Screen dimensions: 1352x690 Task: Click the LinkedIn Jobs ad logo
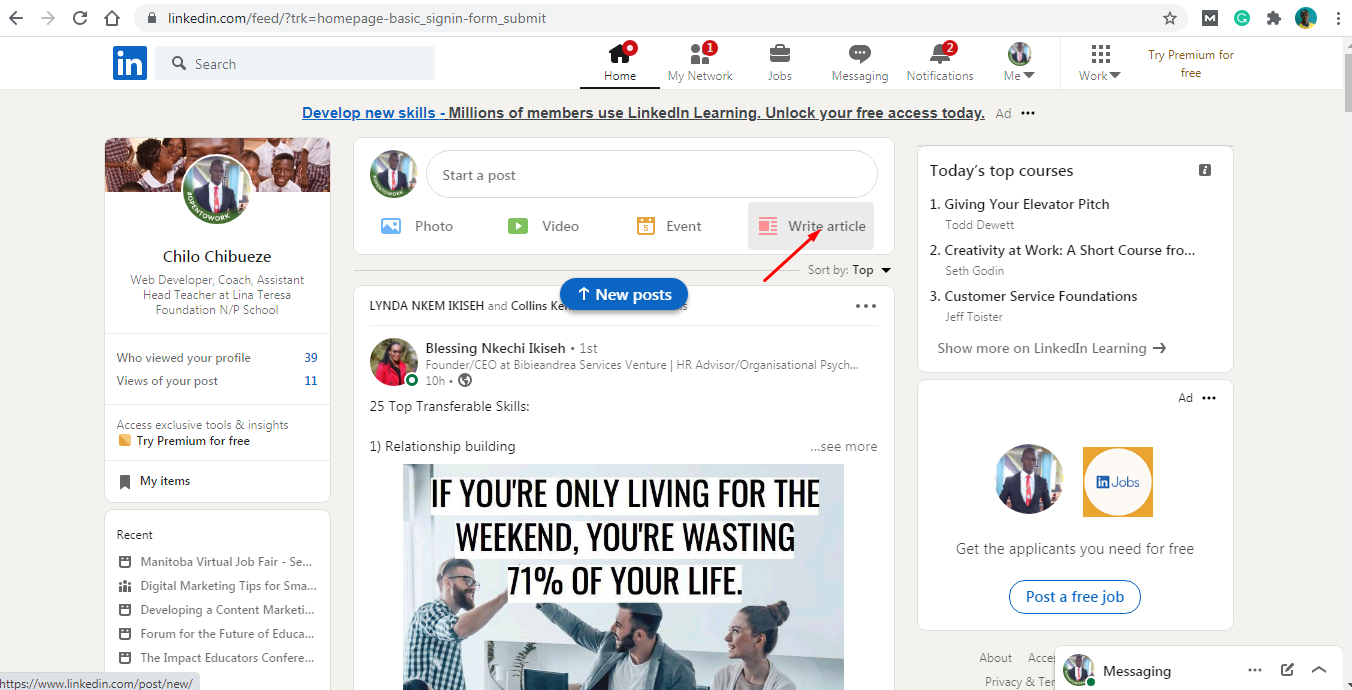pyautogui.click(x=1118, y=482)
